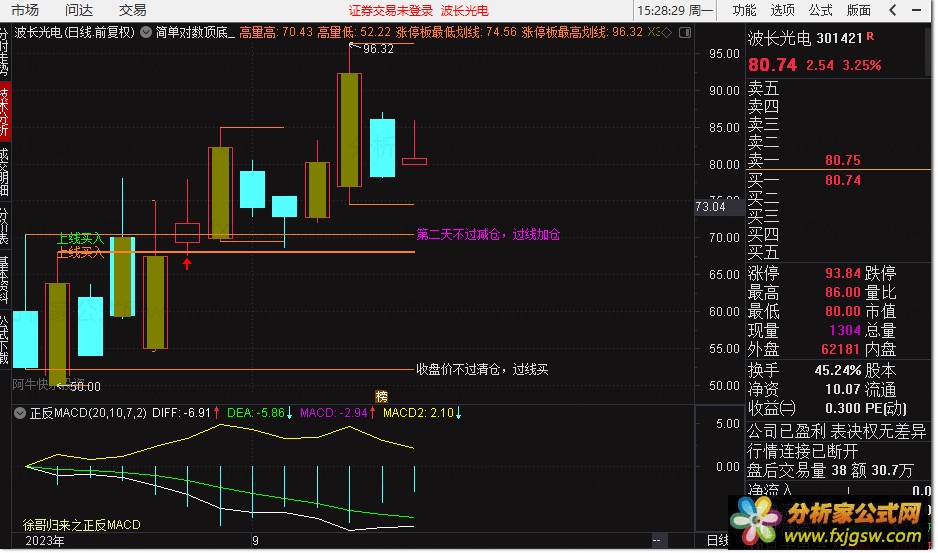938x553 pixels.
Task: Click the 第二天不过减仓，过线加仓 annotation
Action: (x=488, y=235)
